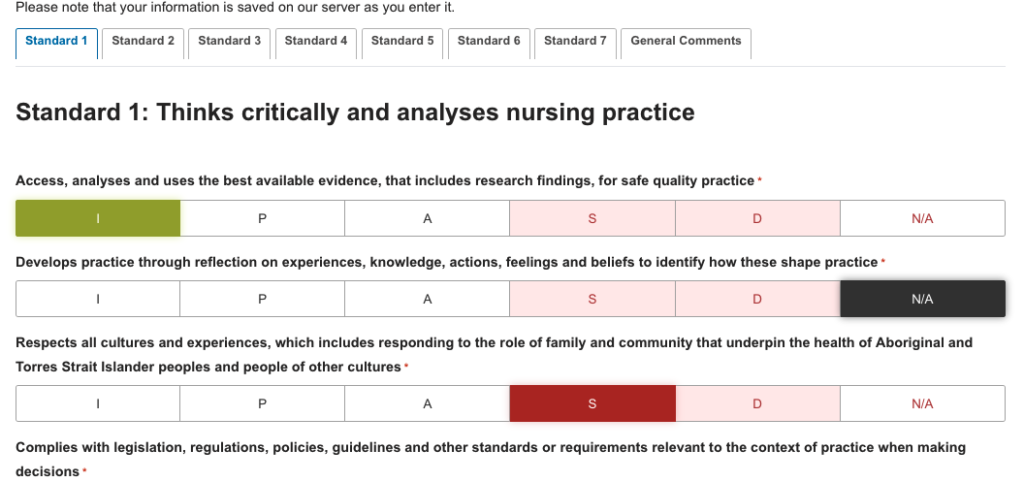Viewport: 1024px width, 482px height.
Task: Click the active Standard 1 tab
Action: click(56, 41)
